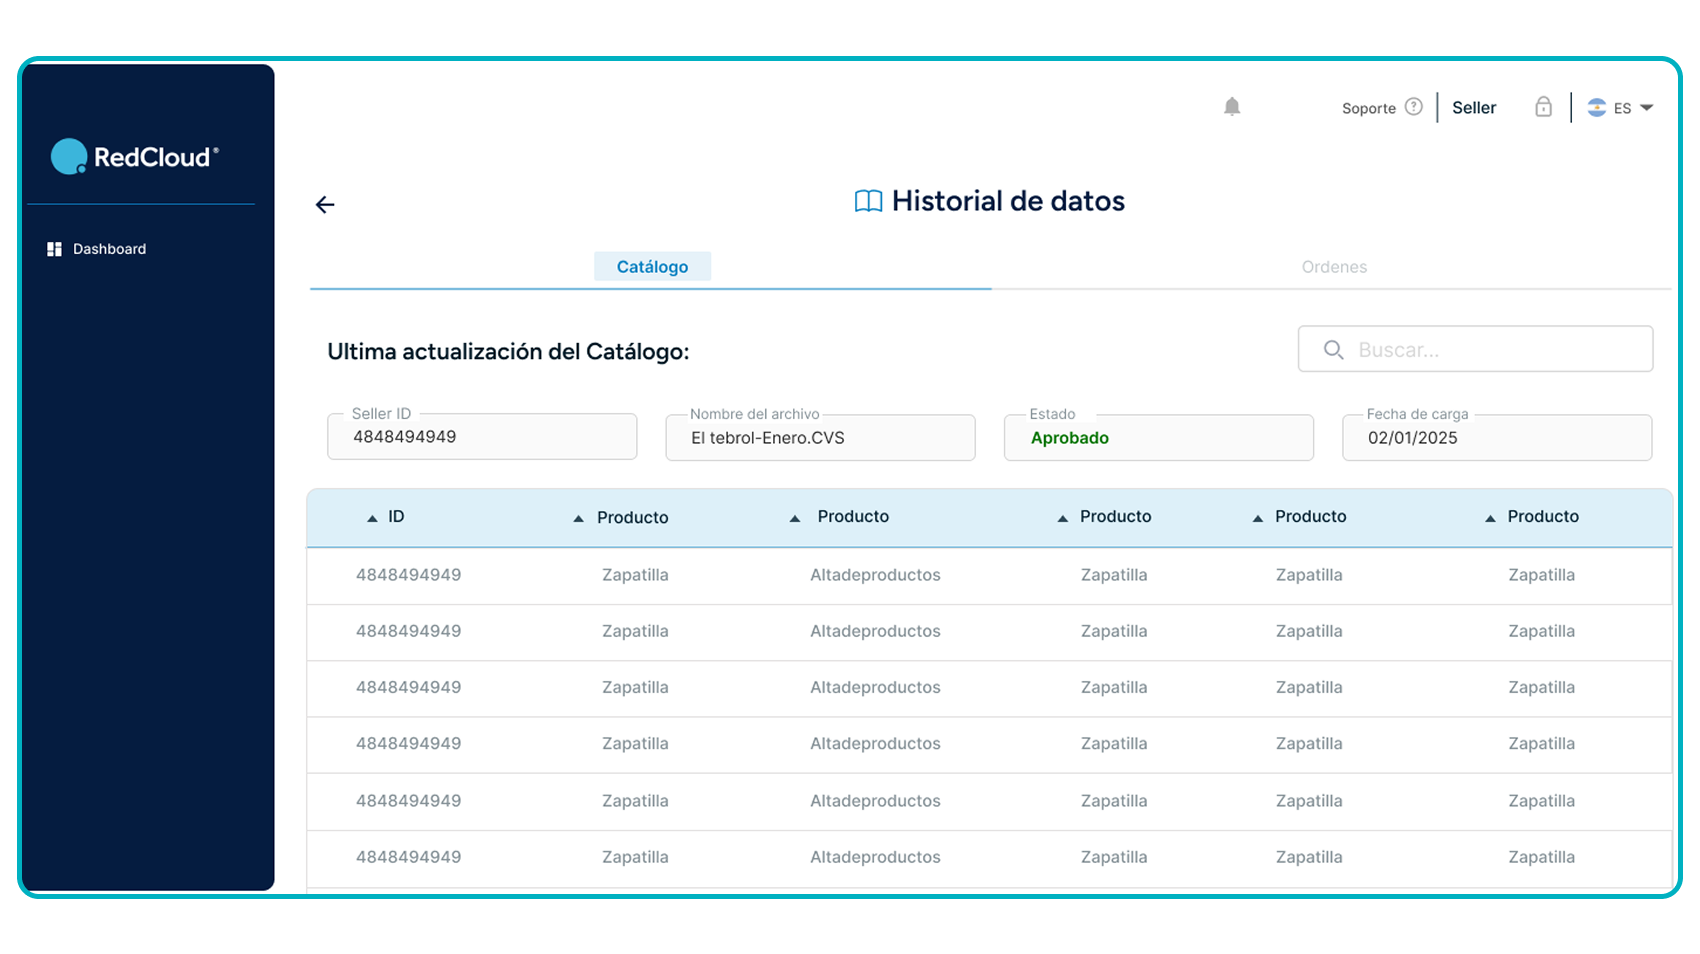This screenshot has height=954, width=1700.
Task: Click the Nombre del archivo field
Action: [820, 438]
